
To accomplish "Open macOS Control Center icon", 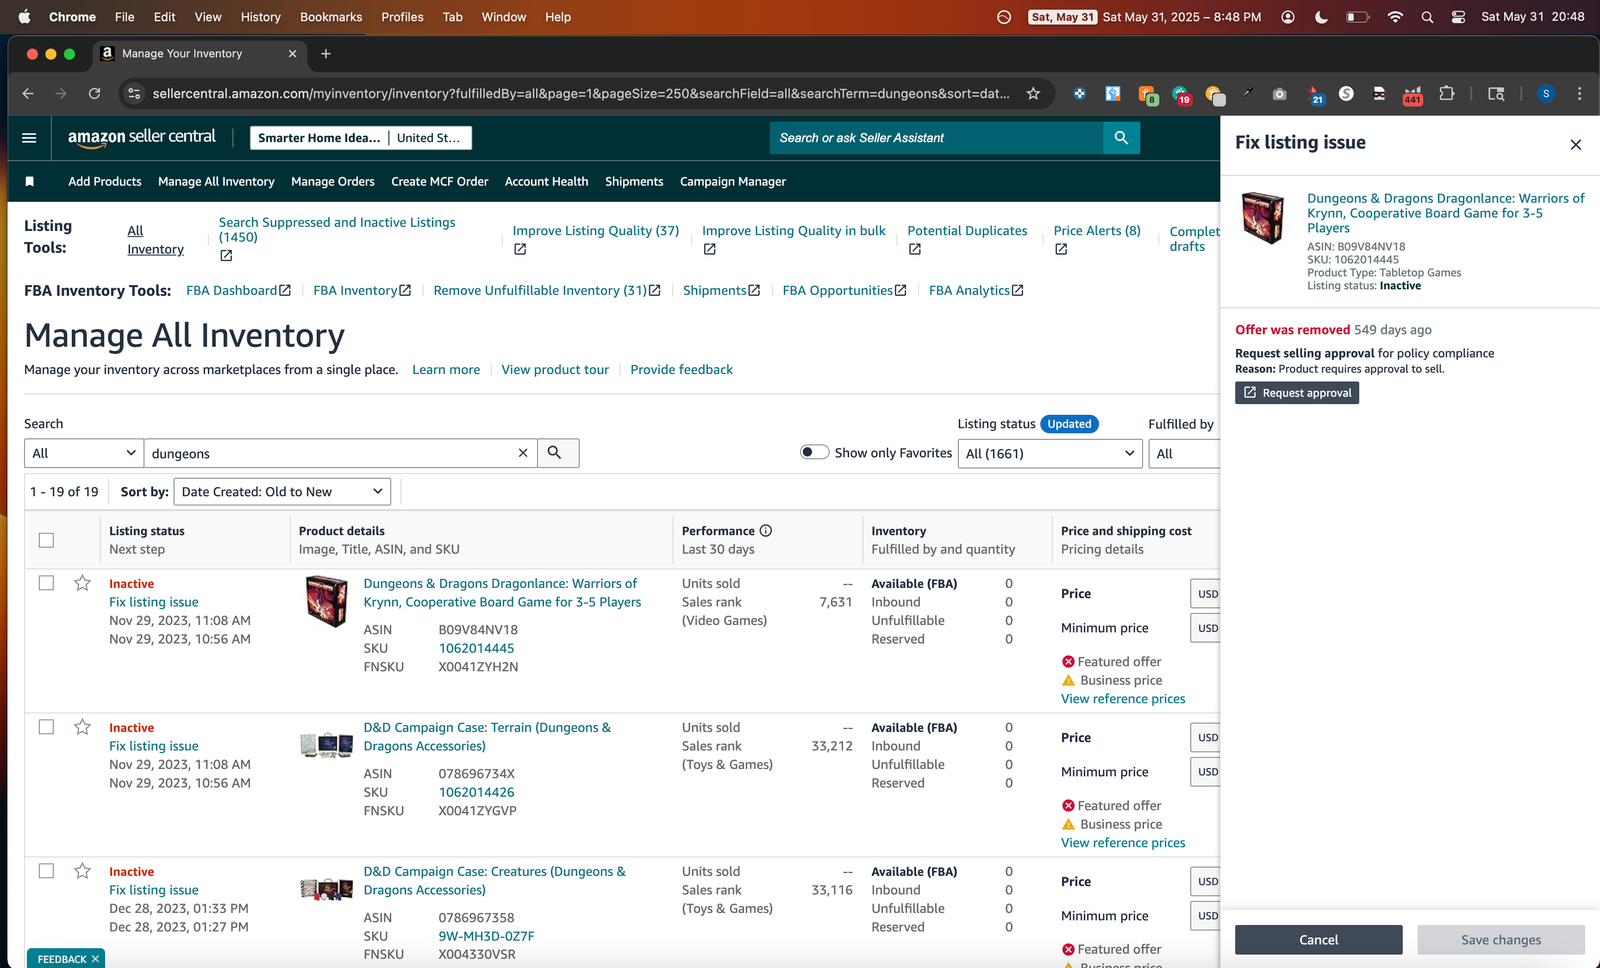I will click(1458, 17).
